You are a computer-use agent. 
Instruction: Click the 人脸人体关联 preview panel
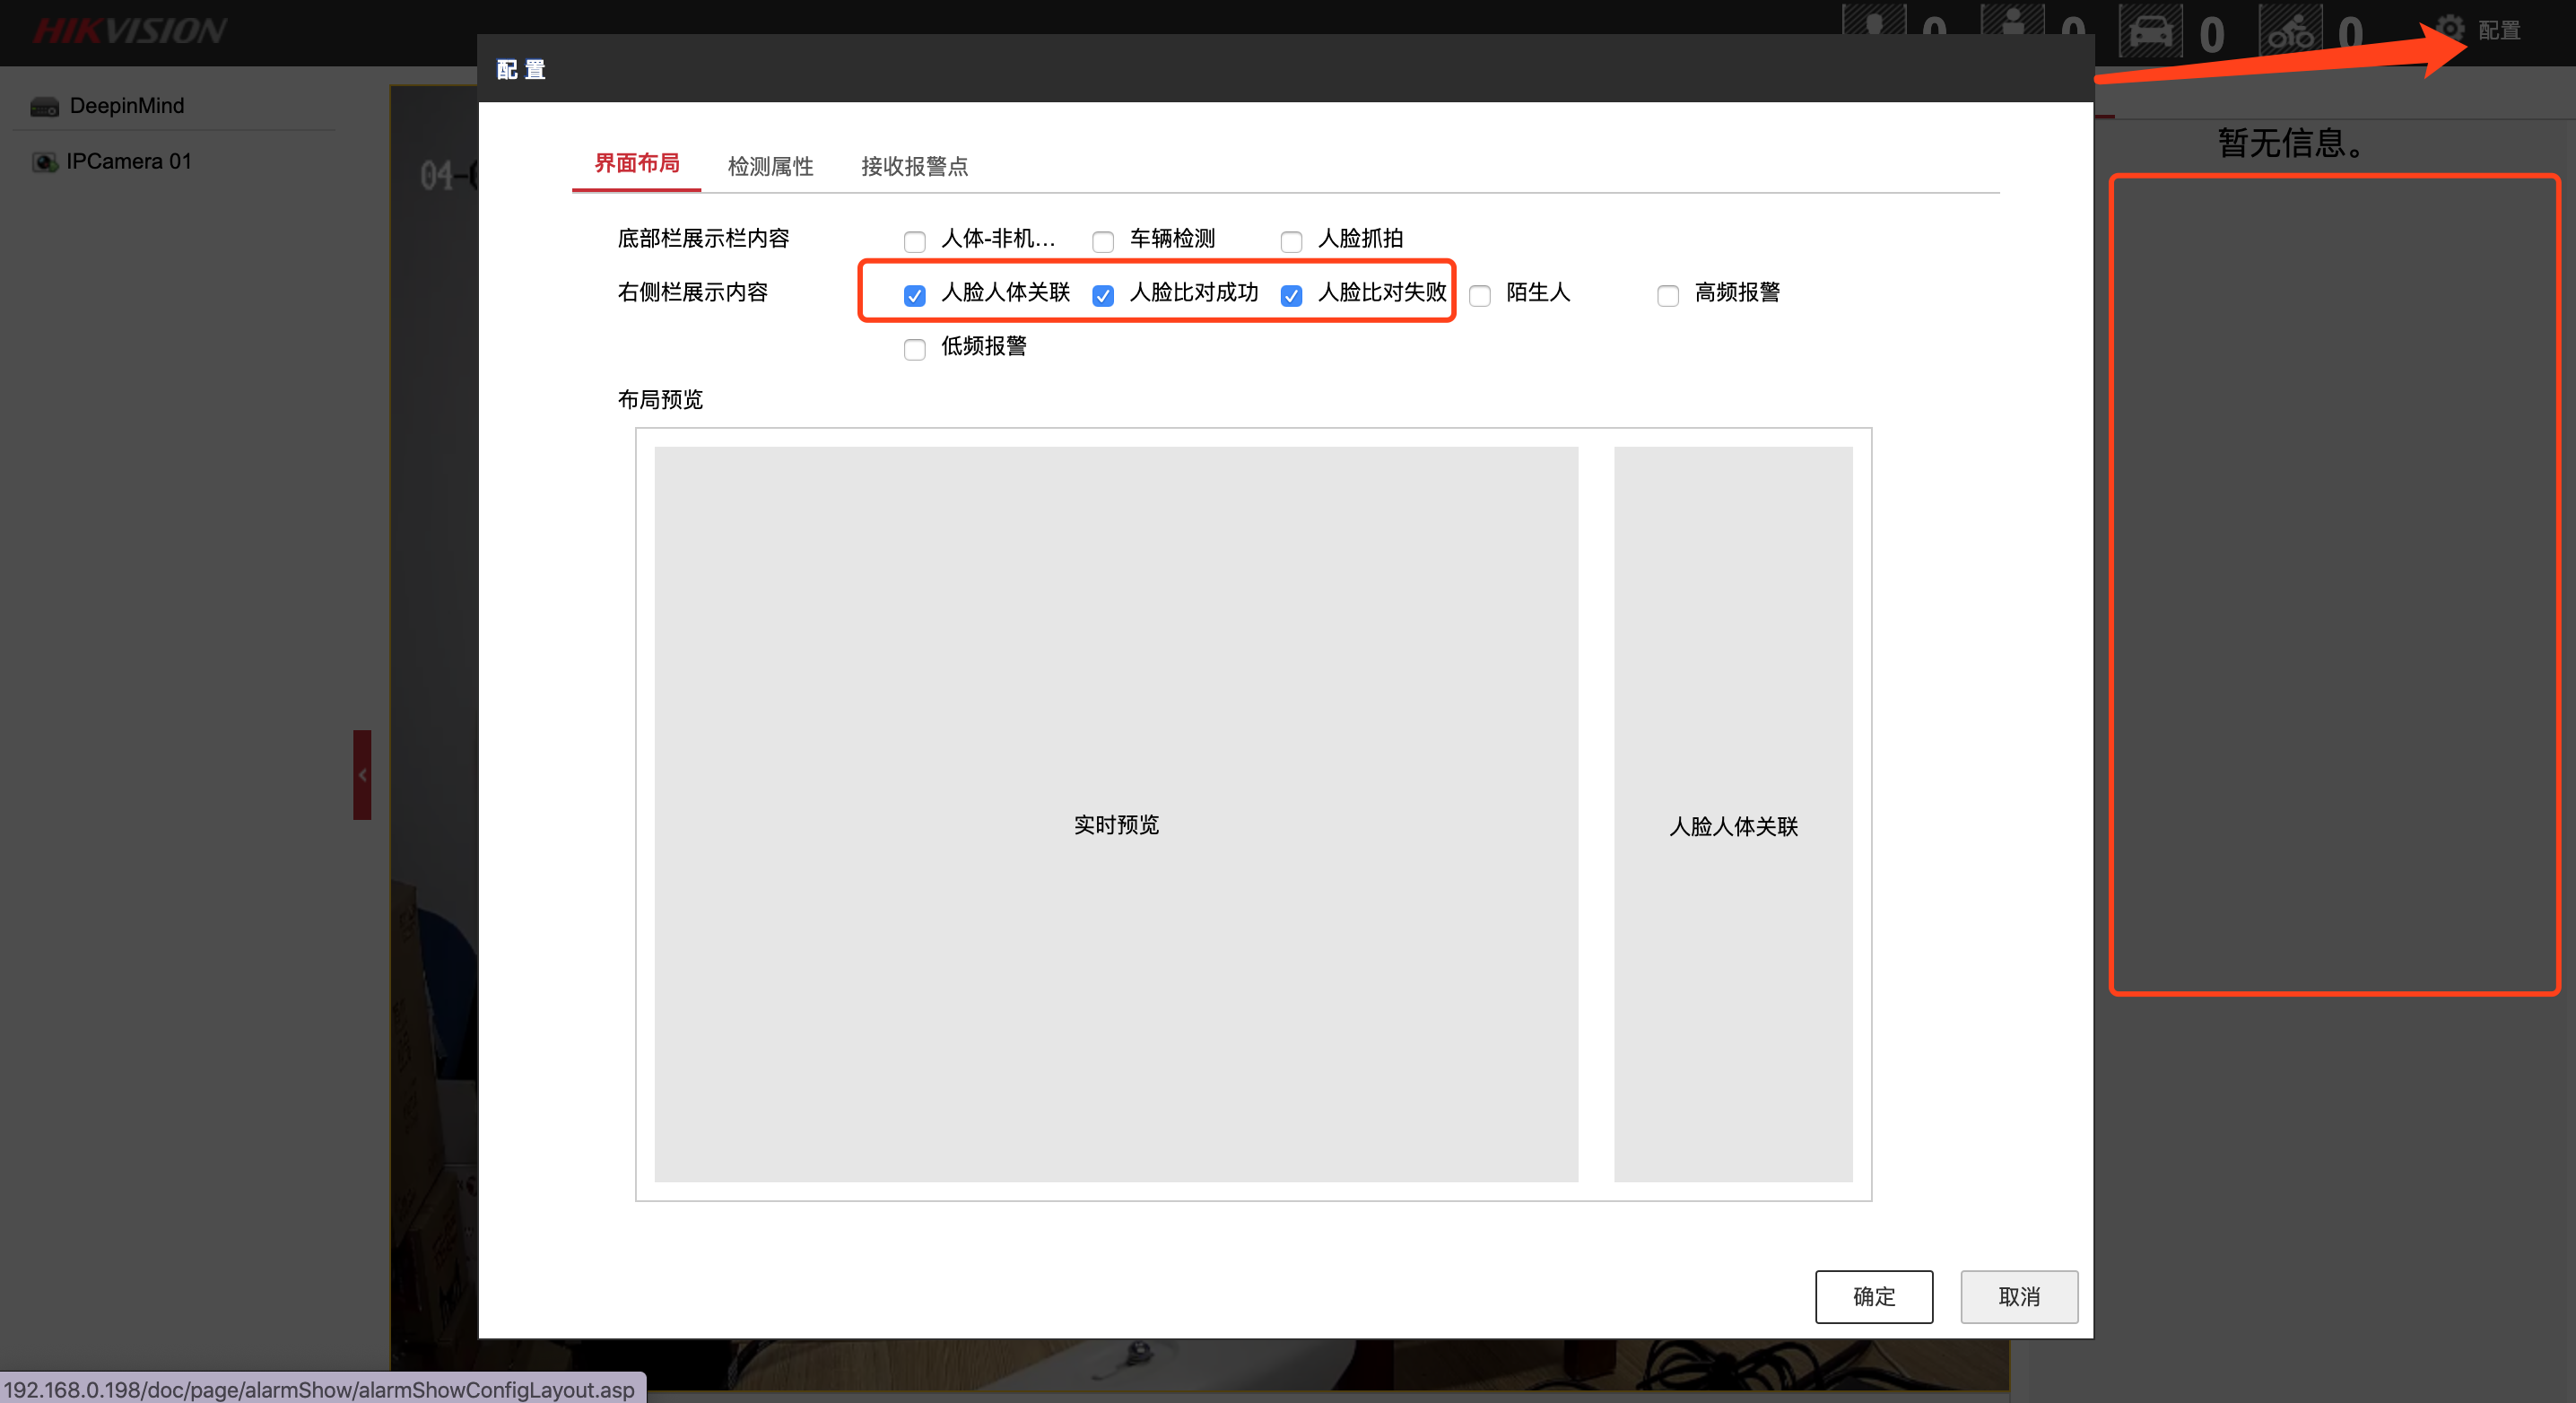click(1732, 814)
